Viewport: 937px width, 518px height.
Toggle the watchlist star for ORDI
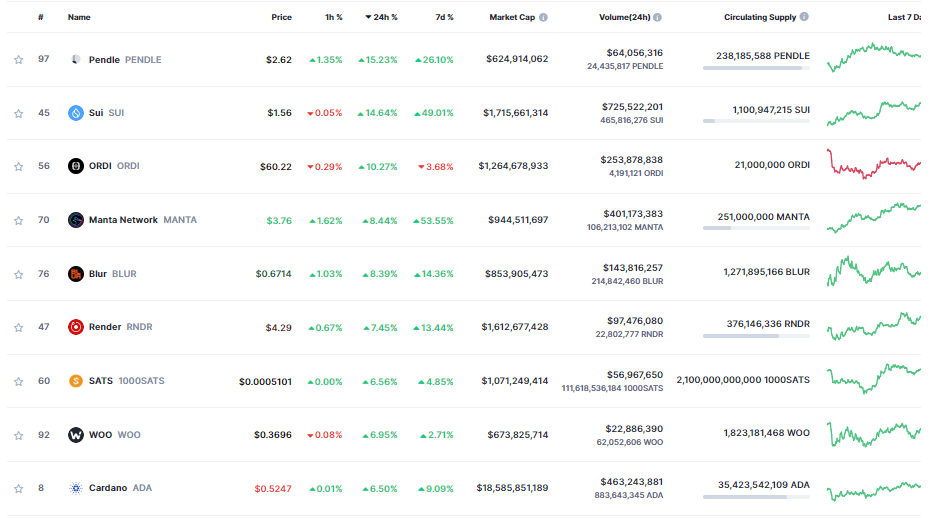pyautogui.click(x=19, y=166)
